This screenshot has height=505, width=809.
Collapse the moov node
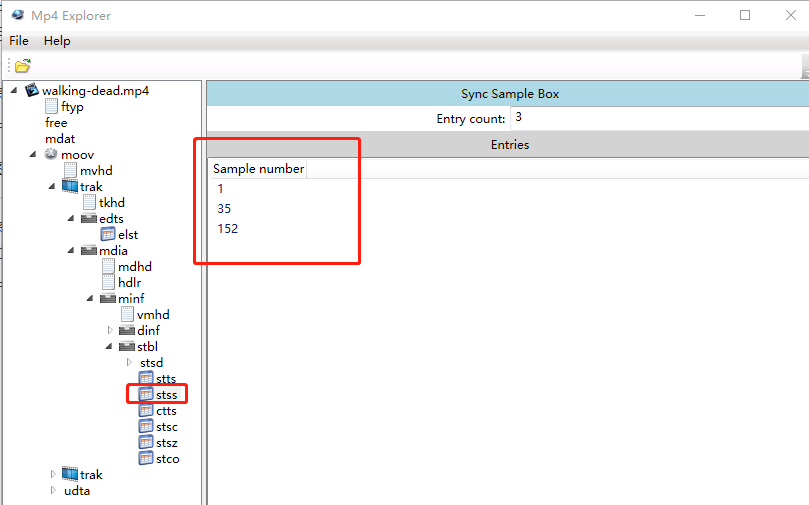coord(33,154)
